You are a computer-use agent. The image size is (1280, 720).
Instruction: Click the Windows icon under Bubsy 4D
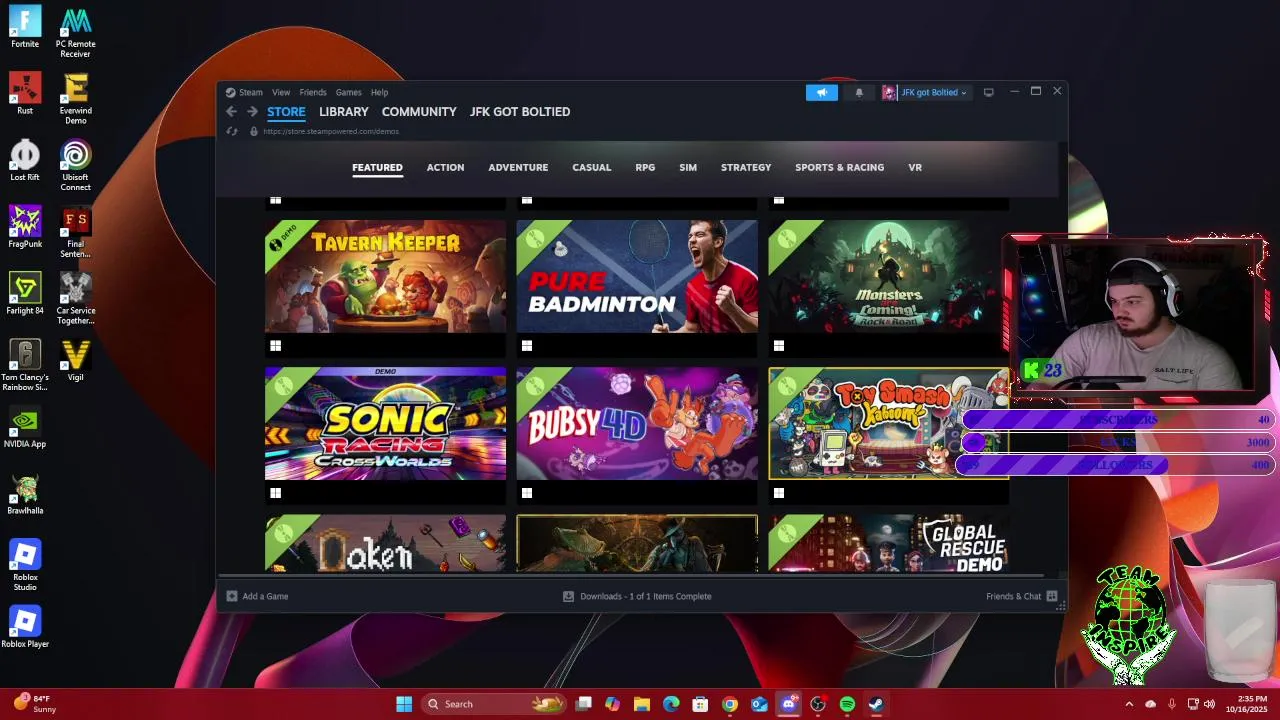527,493
